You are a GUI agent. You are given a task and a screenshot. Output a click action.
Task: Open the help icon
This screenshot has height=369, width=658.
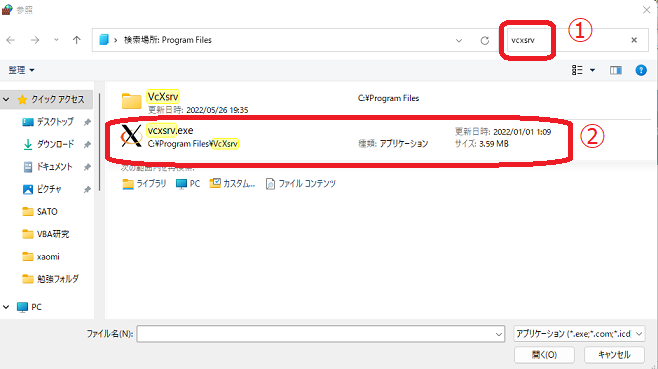pos(641,70)
